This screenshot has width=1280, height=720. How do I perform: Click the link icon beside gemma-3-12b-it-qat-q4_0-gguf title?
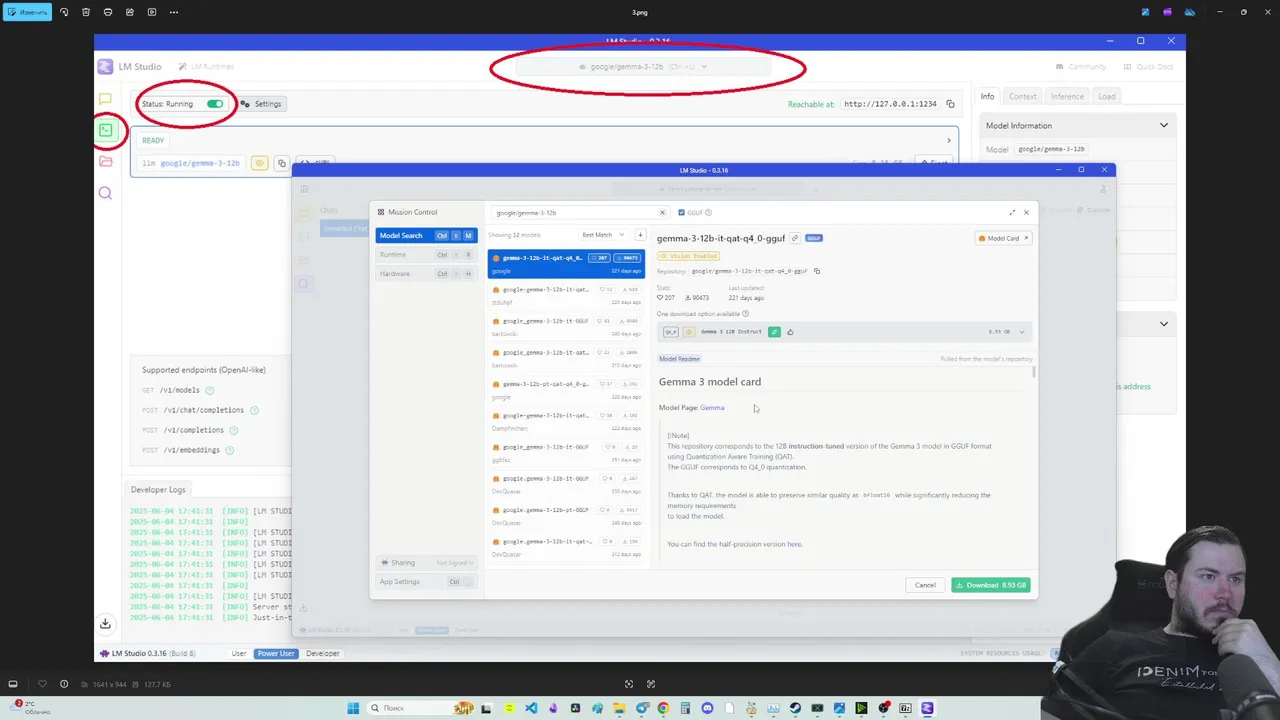[x=795, y=238]
